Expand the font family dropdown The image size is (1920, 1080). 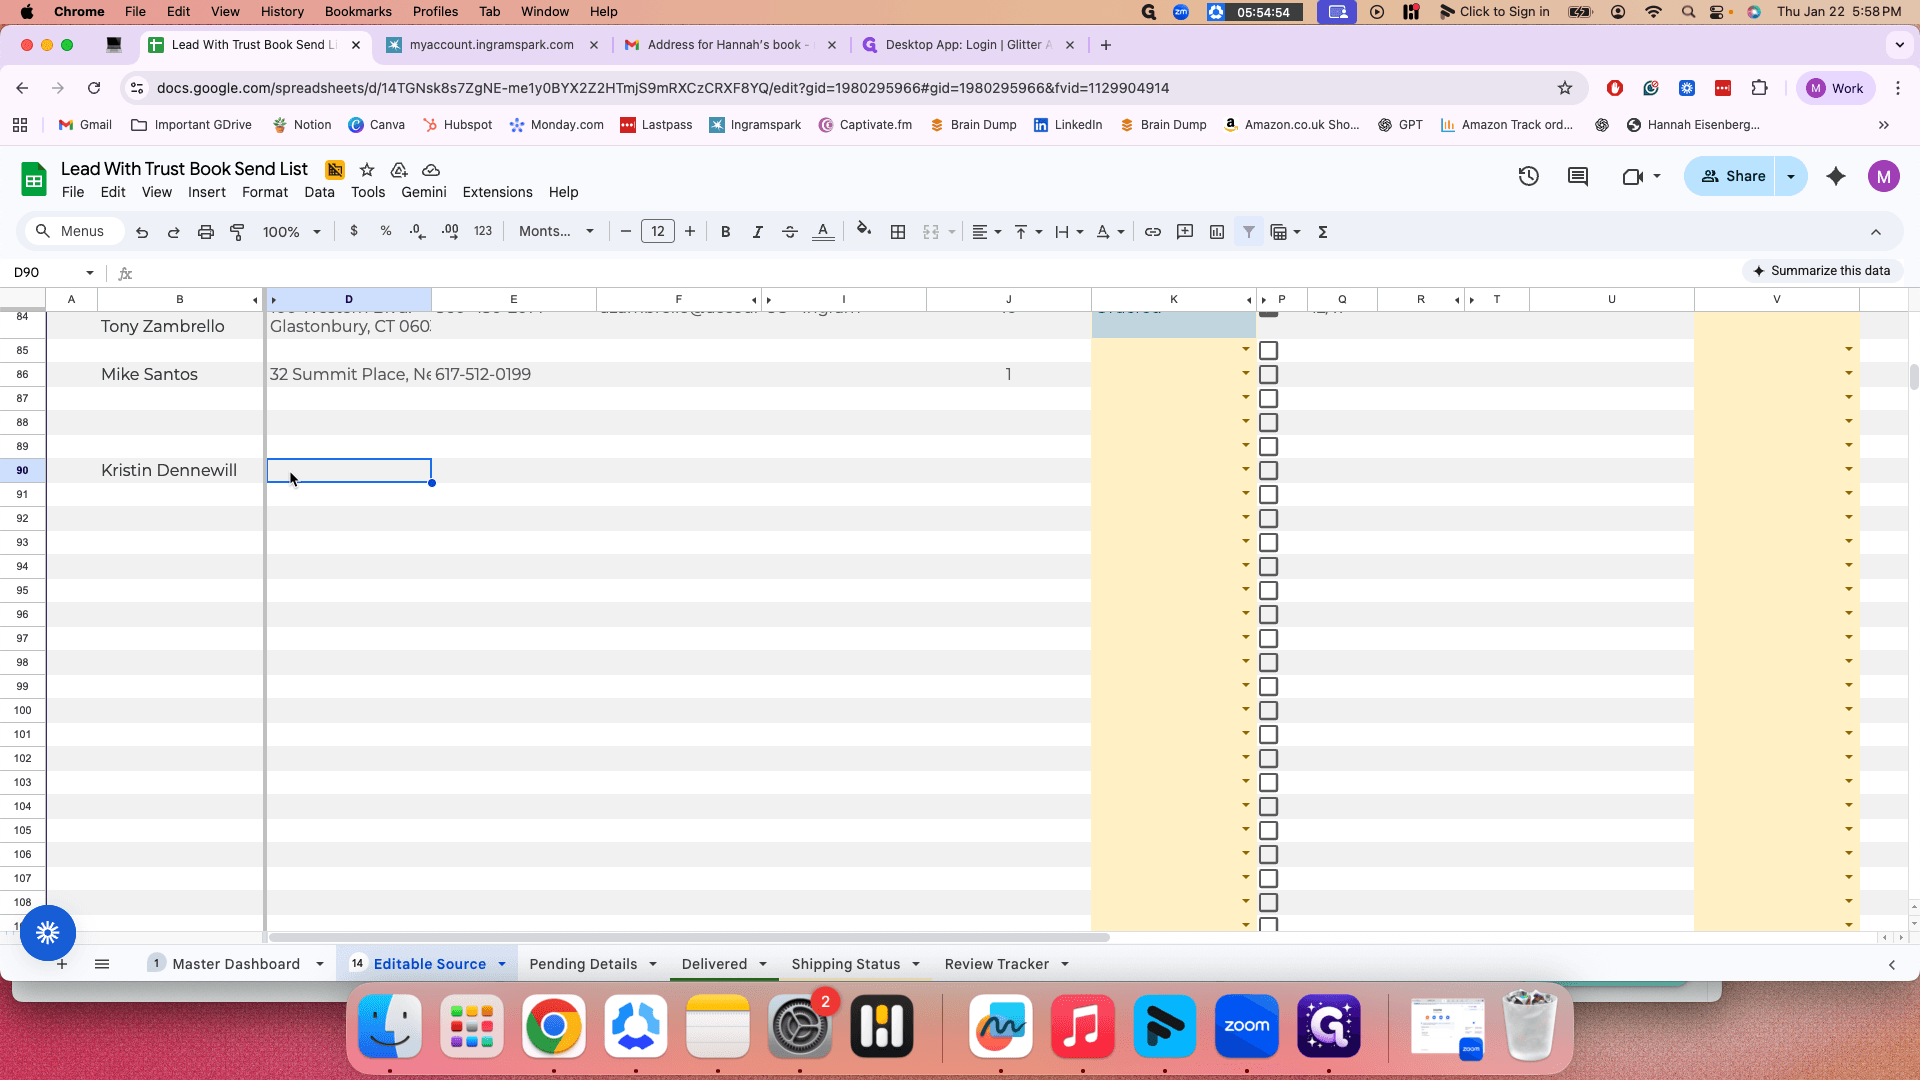coord(556,232)
